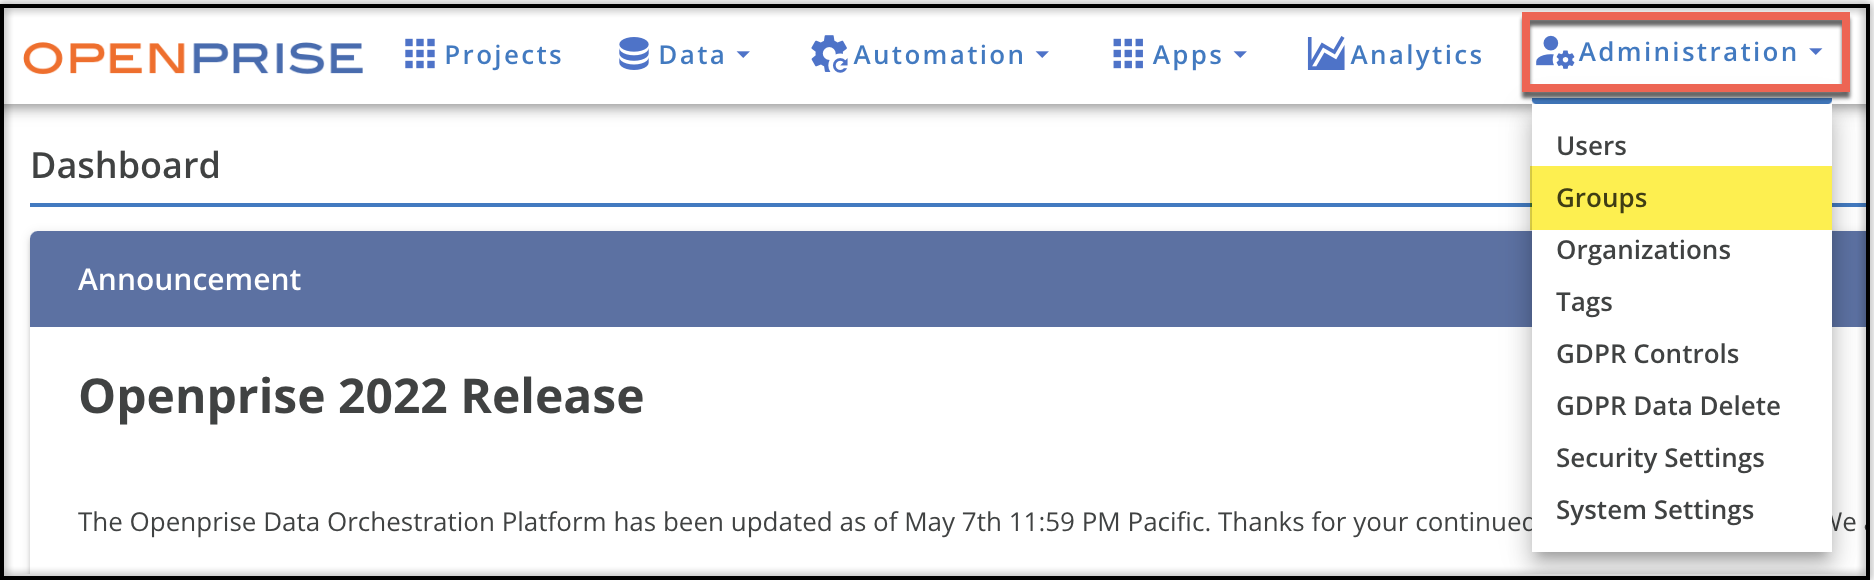Collapse the Administration dropdown arrow
Screen dimensions: 1874x580
pyautogui.click(x=1816, y=52)
